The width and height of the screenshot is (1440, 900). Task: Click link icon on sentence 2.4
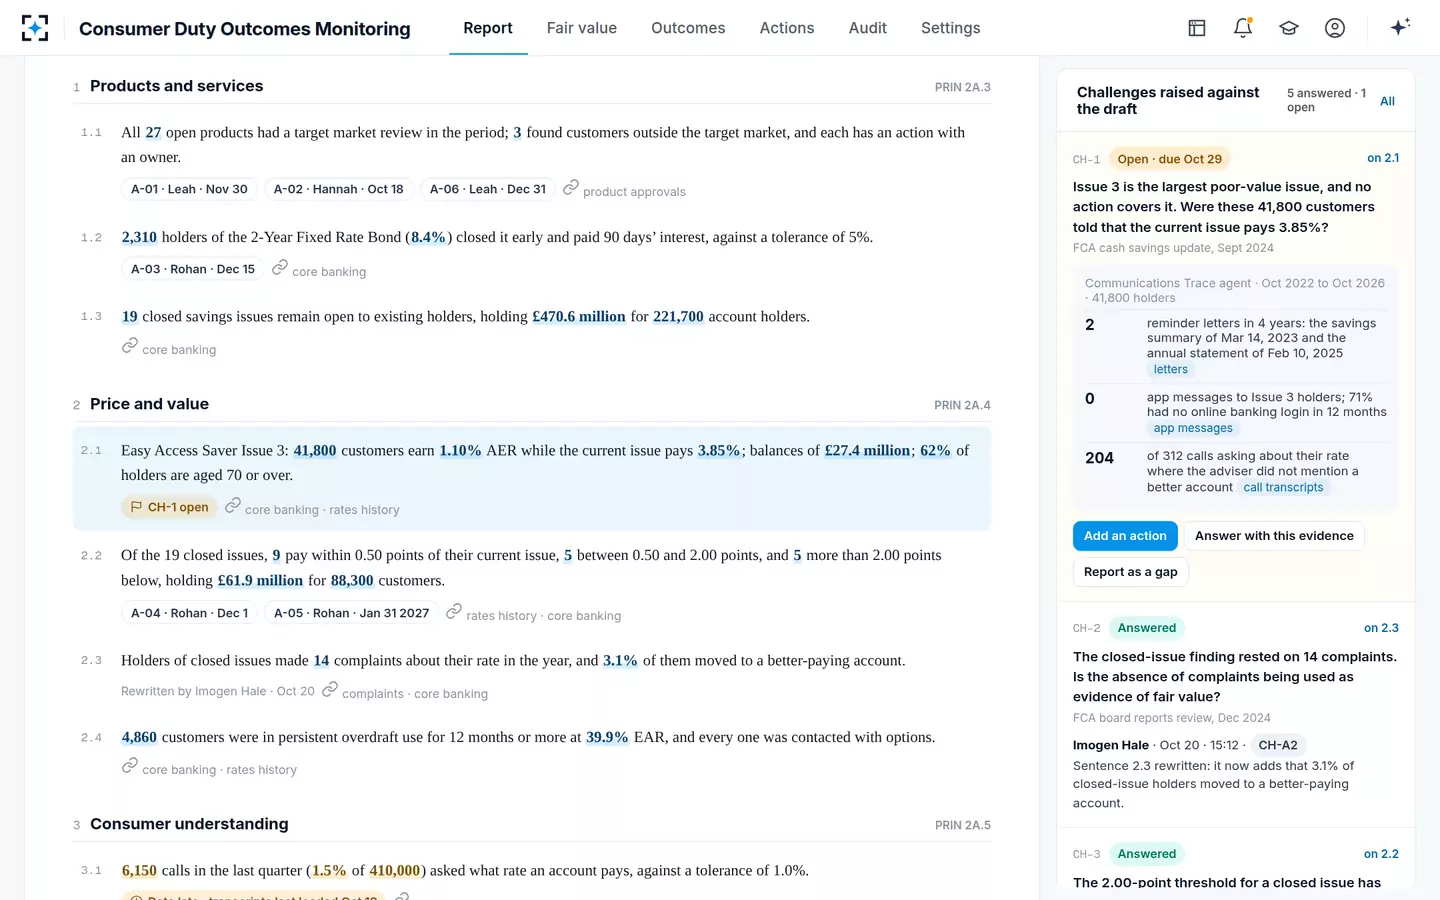click(x=130, y=765)
